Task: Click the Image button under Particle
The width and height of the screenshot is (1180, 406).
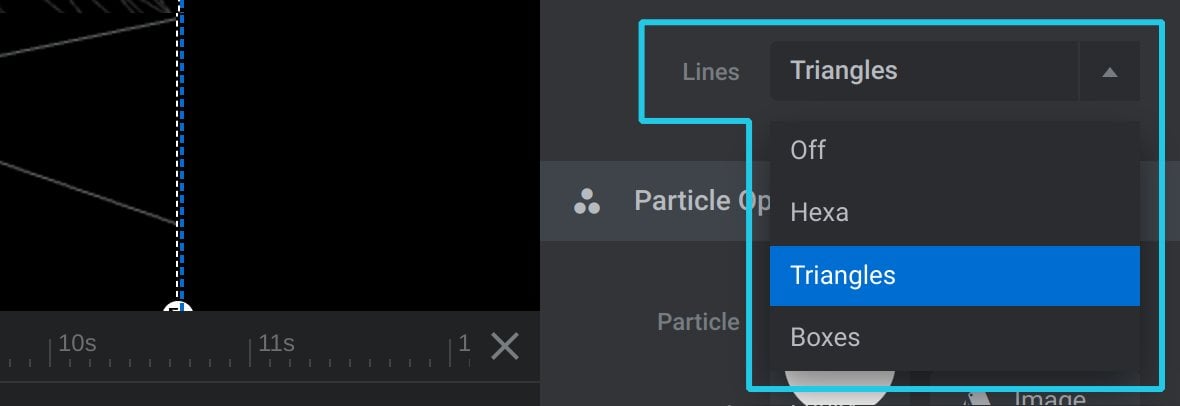Action: pyautogui.click(x=1048, y=398)
